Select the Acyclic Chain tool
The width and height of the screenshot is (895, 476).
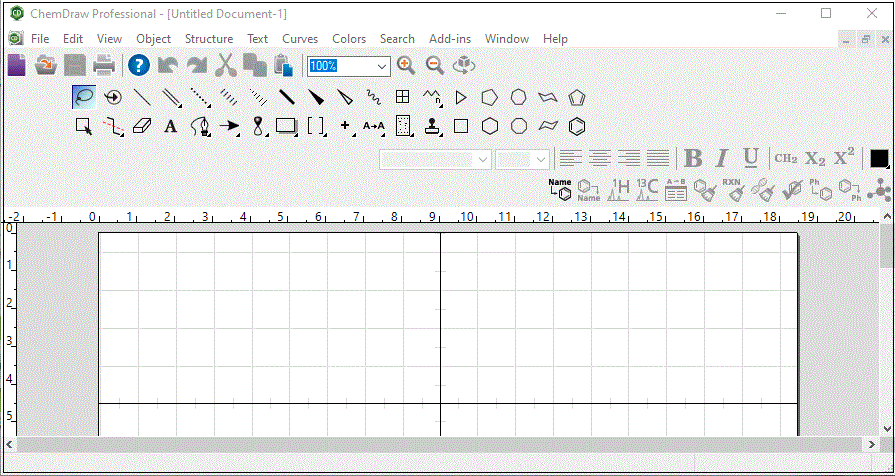coord(432,97)
